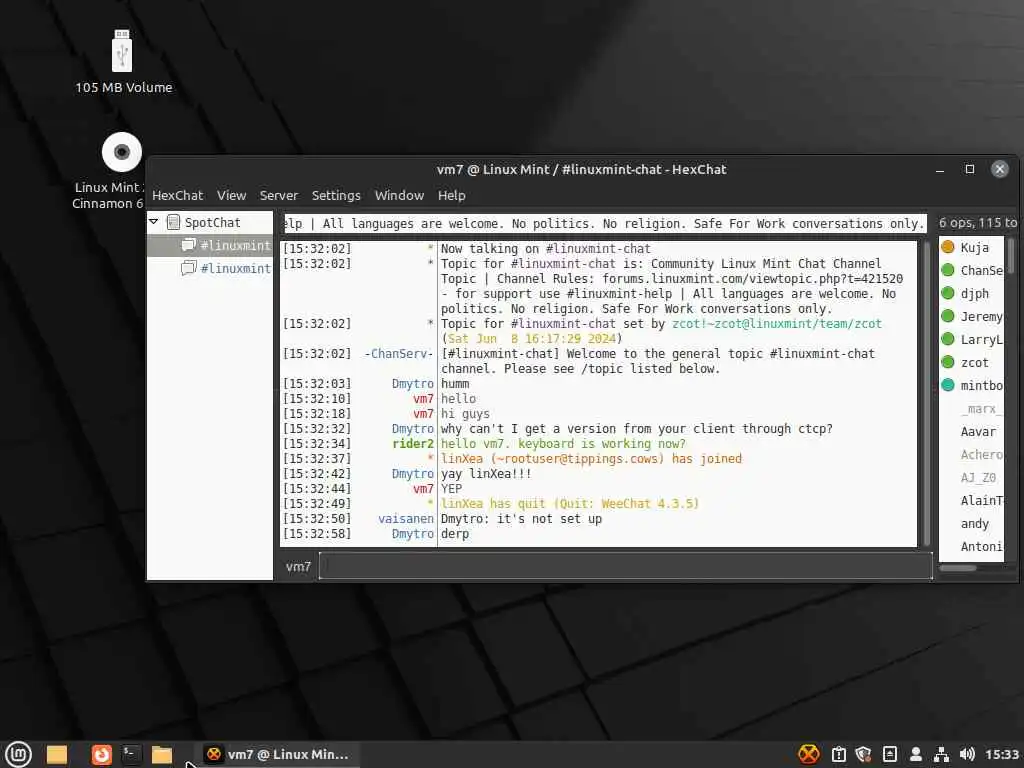Image resolution: width=1024 pixels, height=768 pixels.
Task: Open the Window menu
Action: pos(399,195)
